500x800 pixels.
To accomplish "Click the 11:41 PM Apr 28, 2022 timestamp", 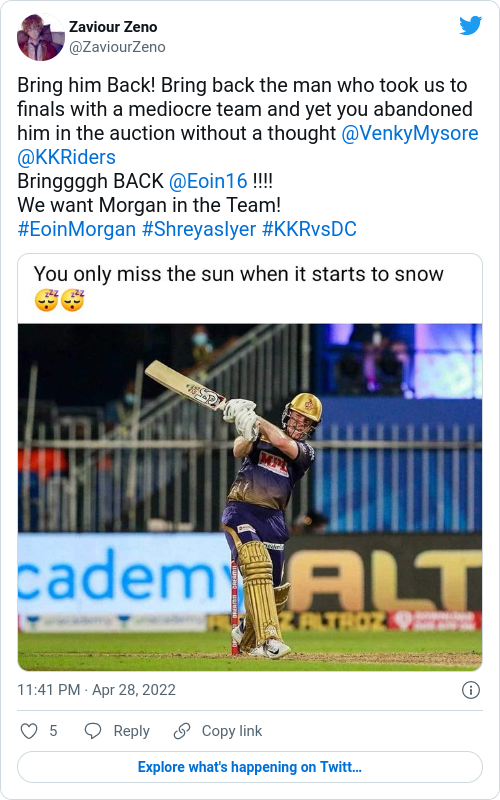I will (96, 690).
